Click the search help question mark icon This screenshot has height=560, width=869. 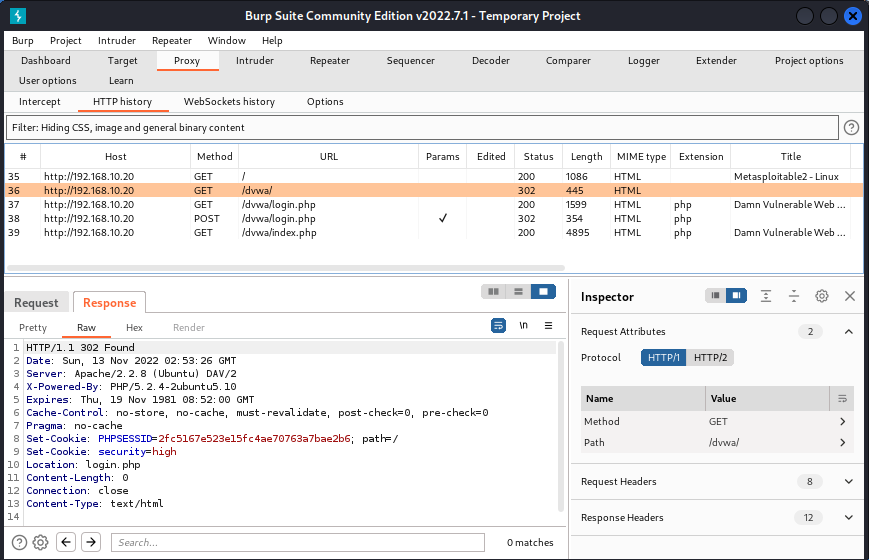(19, 542)
